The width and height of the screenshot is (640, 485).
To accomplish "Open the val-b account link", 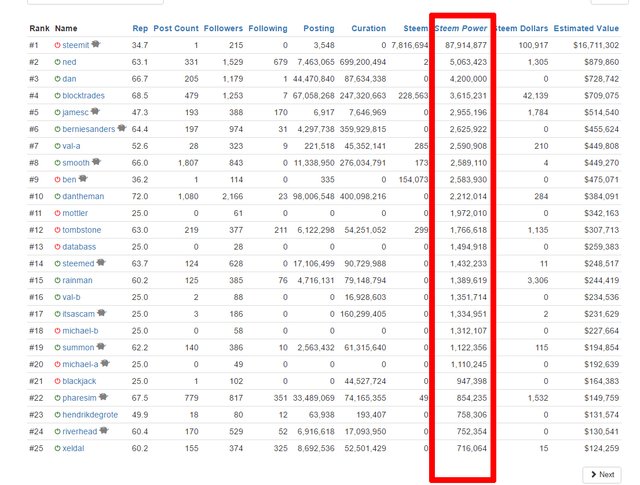I will [x=71, y=297].
